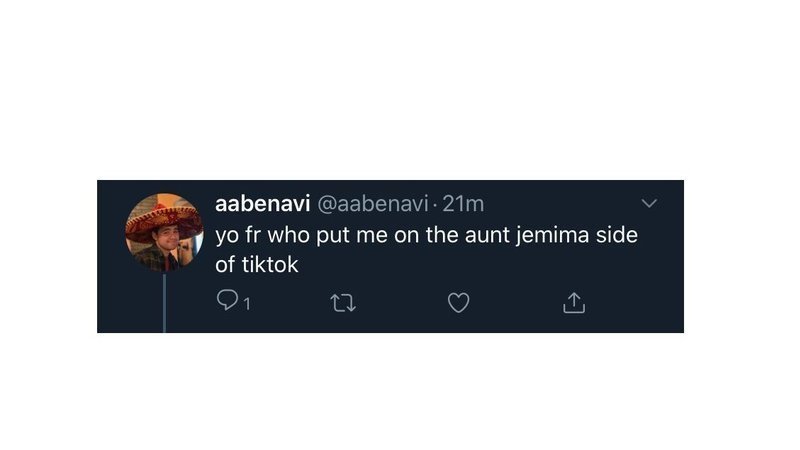This screenshot has height=450, width=800.
Task: Follow the thread line below avatar
Action: [x=164, y=303]
